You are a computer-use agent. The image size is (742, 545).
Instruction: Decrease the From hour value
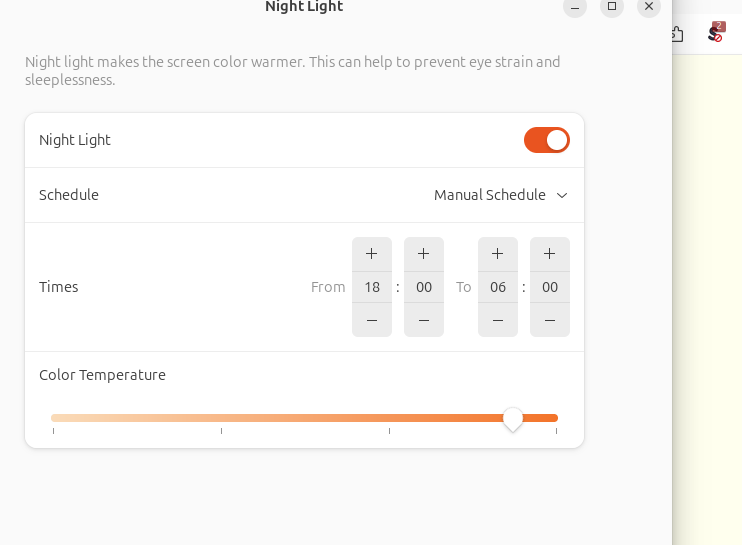click(372, 320)
